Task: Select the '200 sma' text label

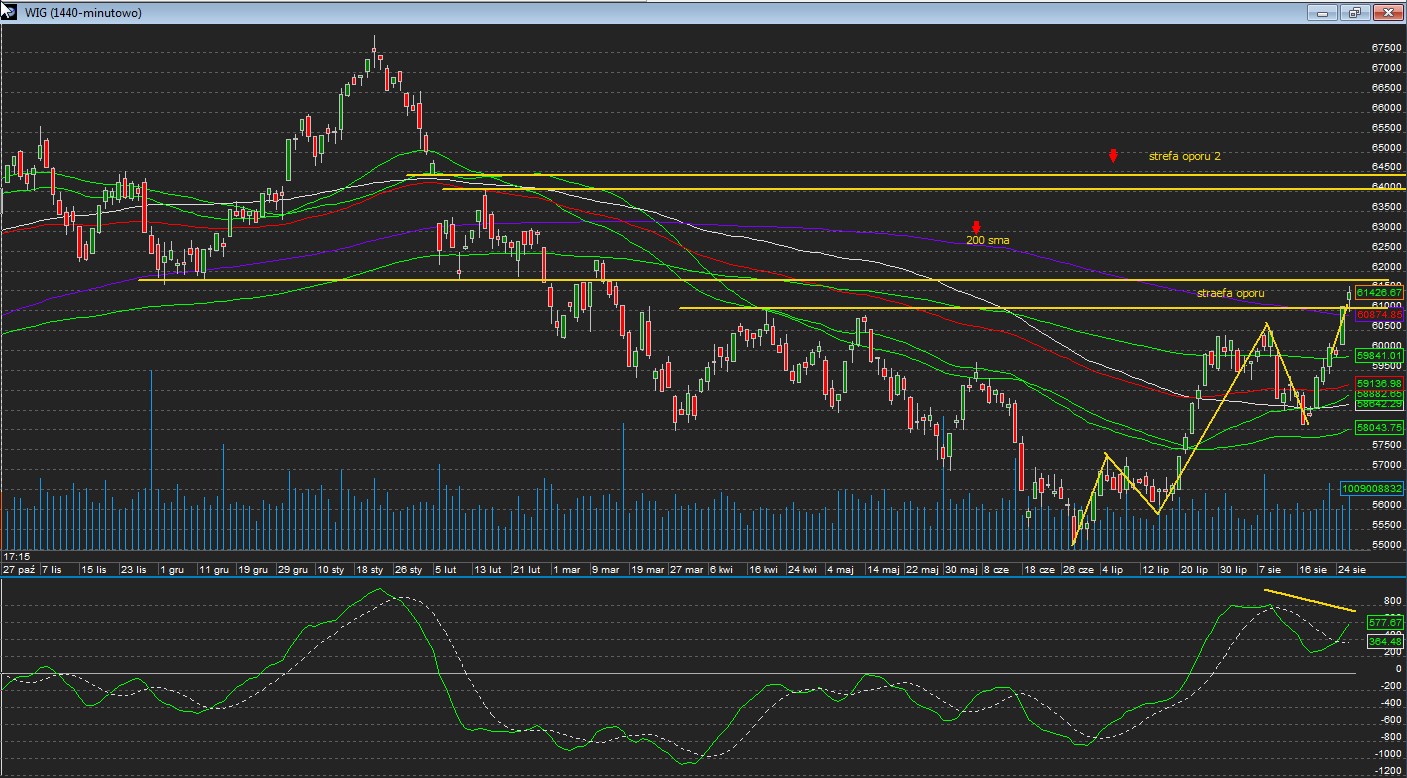Action: click(987, 241)
